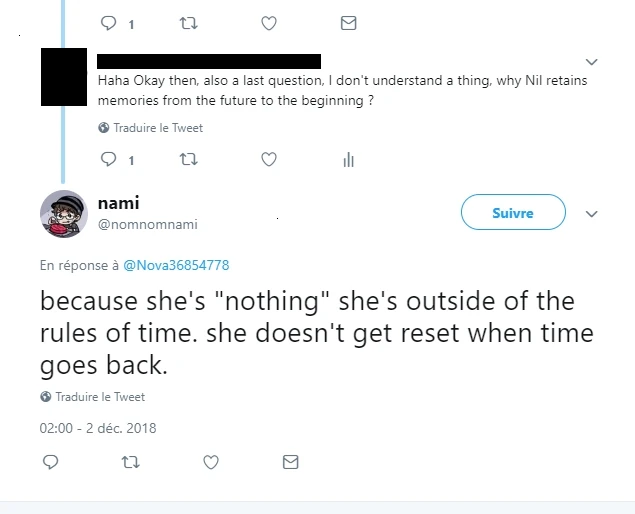Translate nami's tweet with Traduire le Tweet
The width and height of the screenshot is (635, 514).
(100, 397)
